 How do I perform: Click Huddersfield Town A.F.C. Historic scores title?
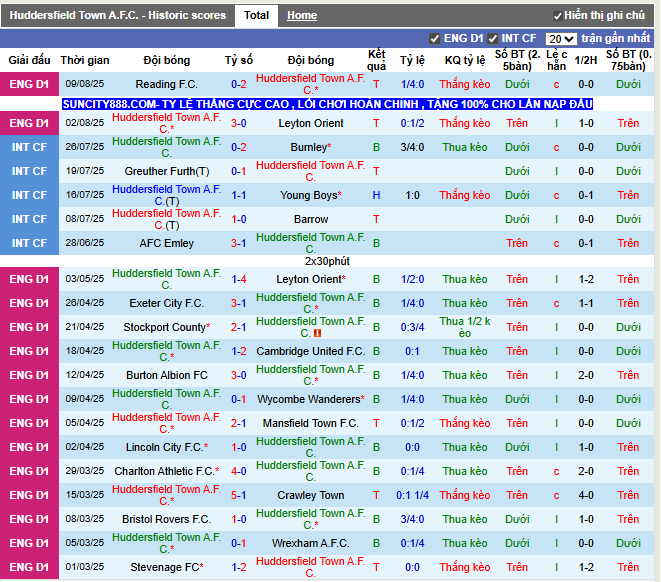tap(118, 16)
